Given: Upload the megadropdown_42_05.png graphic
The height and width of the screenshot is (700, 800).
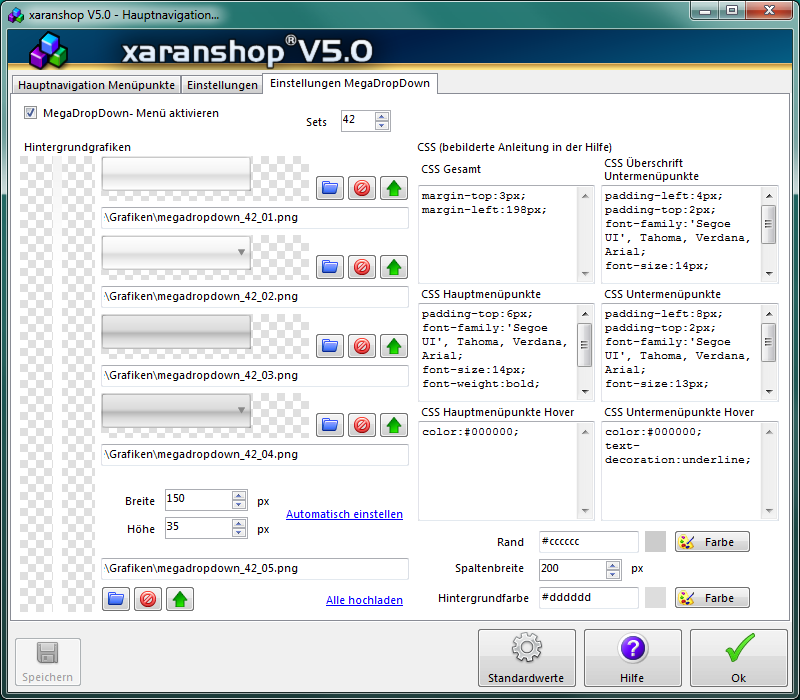Looking at the screenshot, I should click(180, 599).
